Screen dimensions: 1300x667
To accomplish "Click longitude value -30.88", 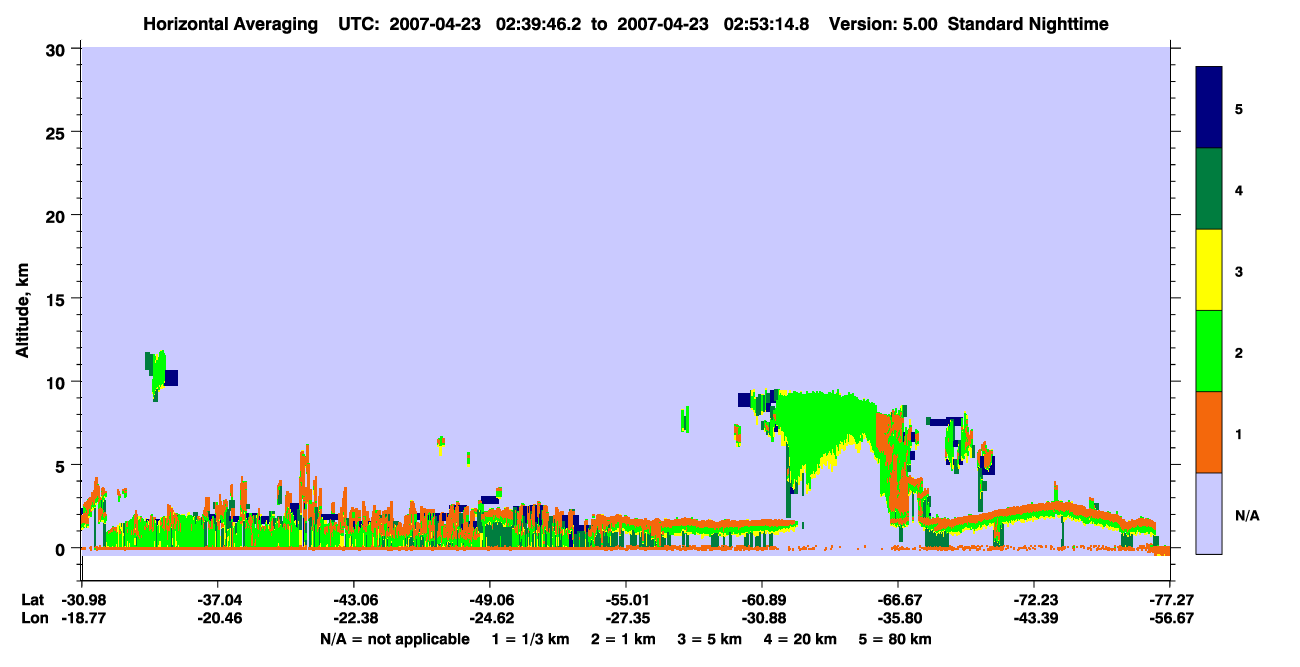I will pos(761,619).
